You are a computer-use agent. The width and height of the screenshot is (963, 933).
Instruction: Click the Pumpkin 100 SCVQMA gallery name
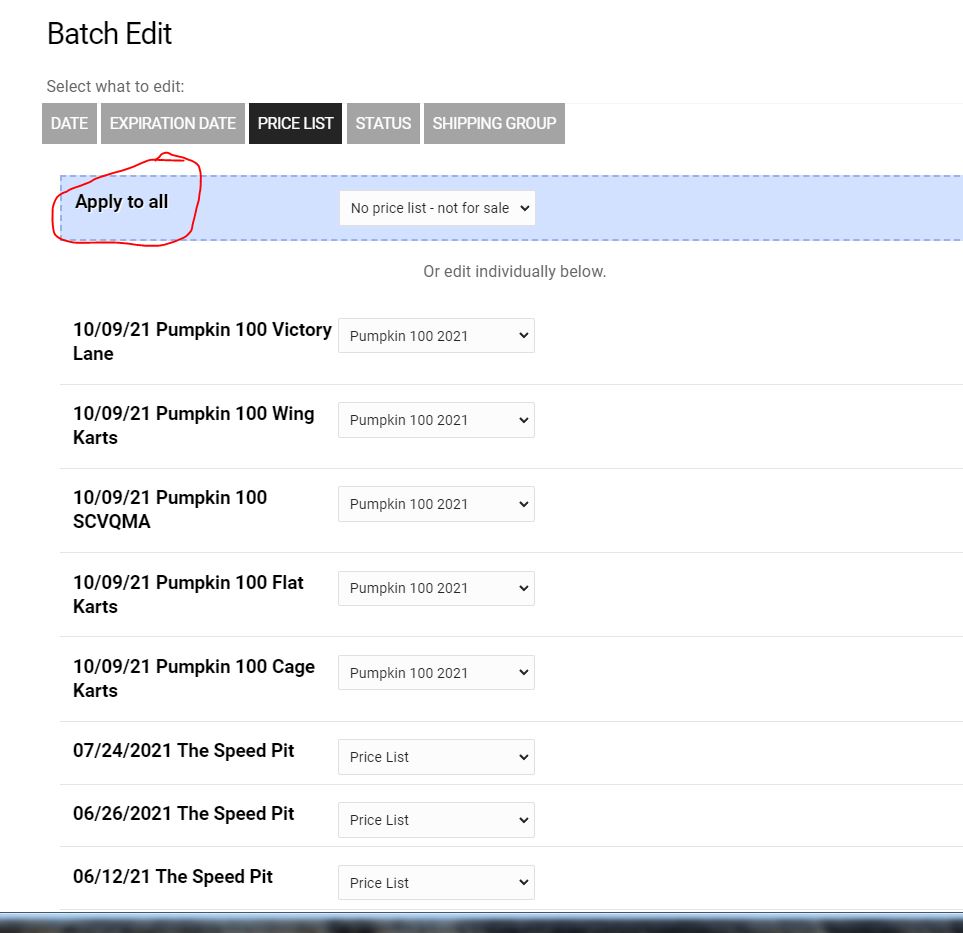pyautogui.click(x=169, y=509)
